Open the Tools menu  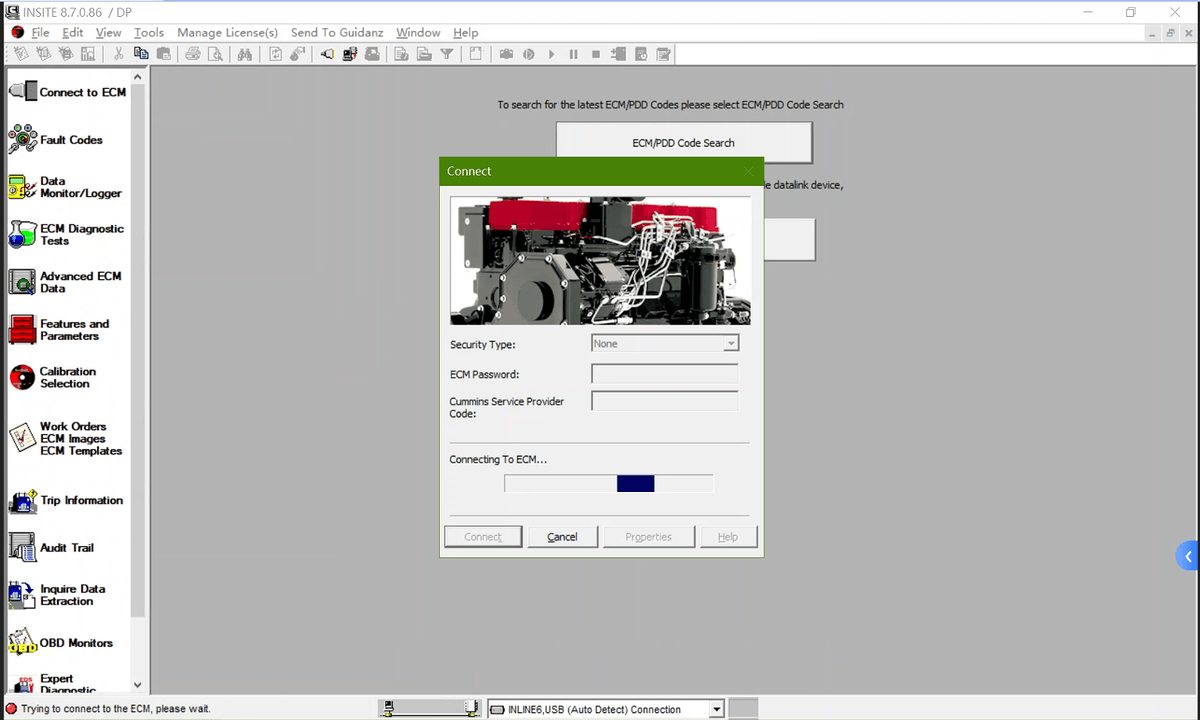[149, 33]
